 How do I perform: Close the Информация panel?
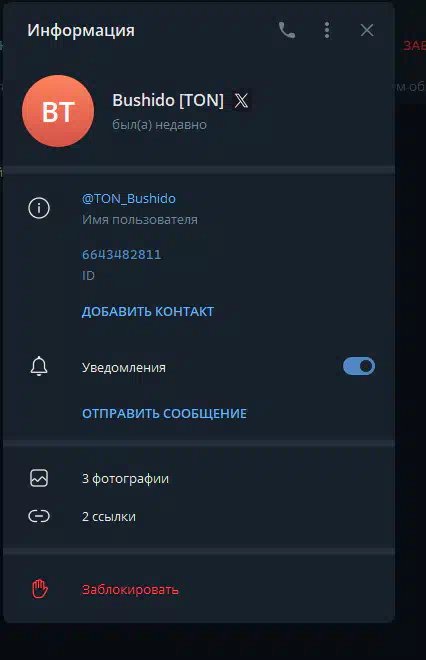(367, 30)
